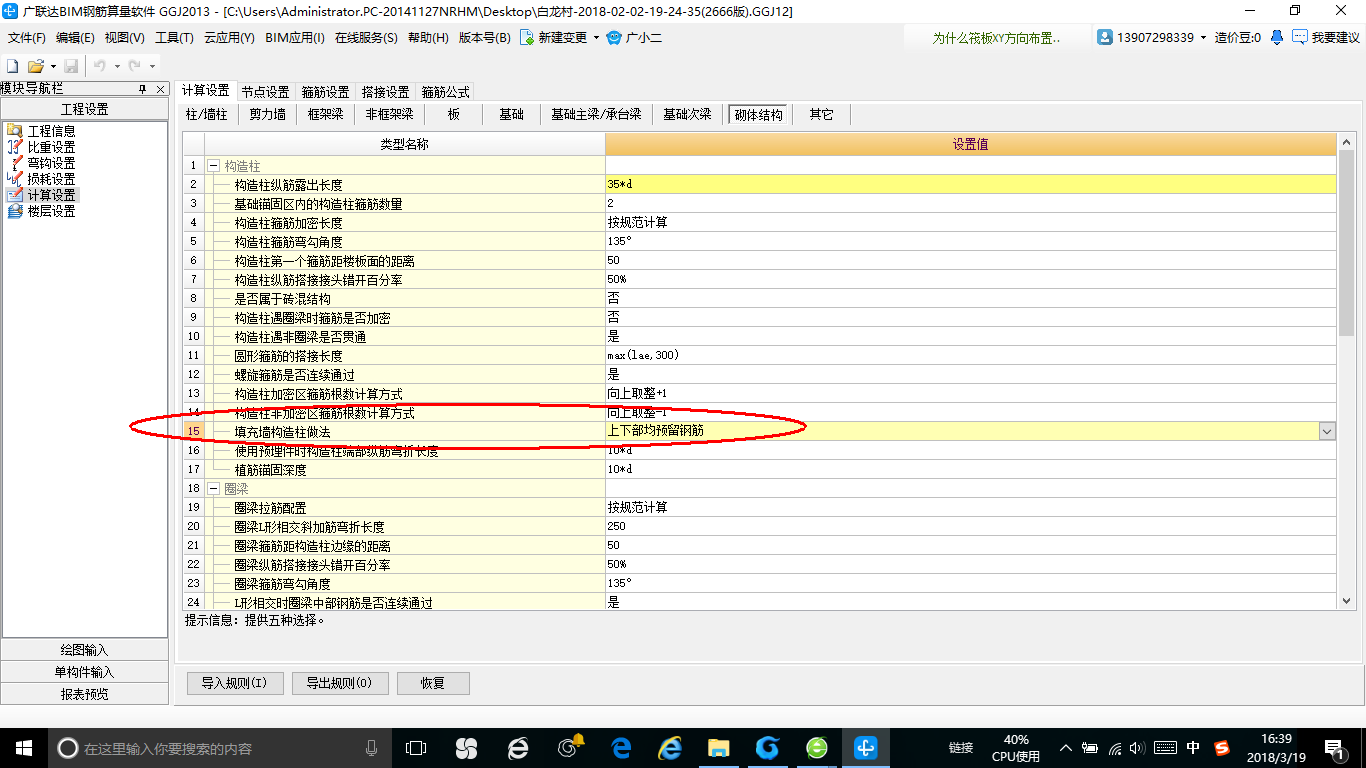Click the new file icon in toolbar
This screenshot has height=768, width=1366.
click(13, 66)
